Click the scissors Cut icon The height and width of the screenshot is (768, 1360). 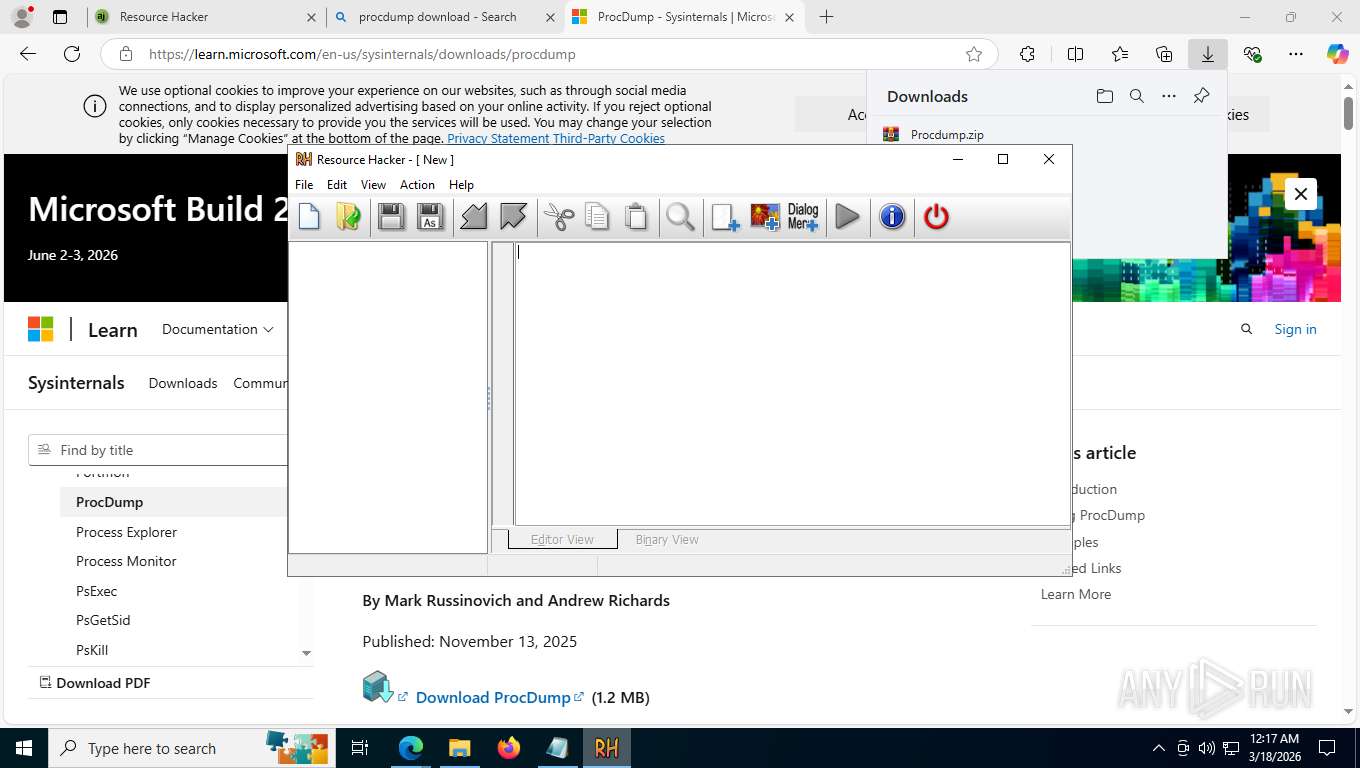click(x=559, y=216)
